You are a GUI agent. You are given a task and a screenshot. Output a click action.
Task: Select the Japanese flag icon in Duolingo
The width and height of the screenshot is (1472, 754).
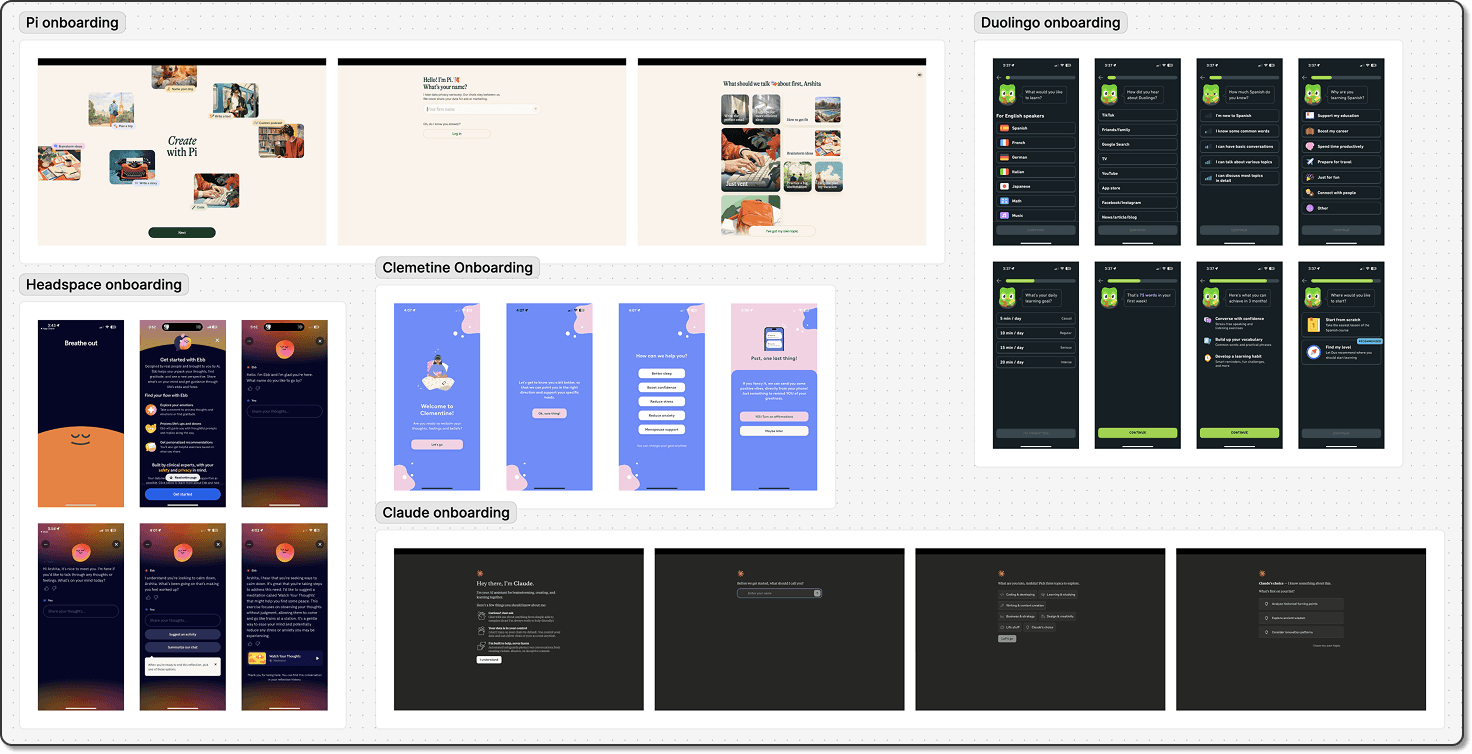[1004, 186]
